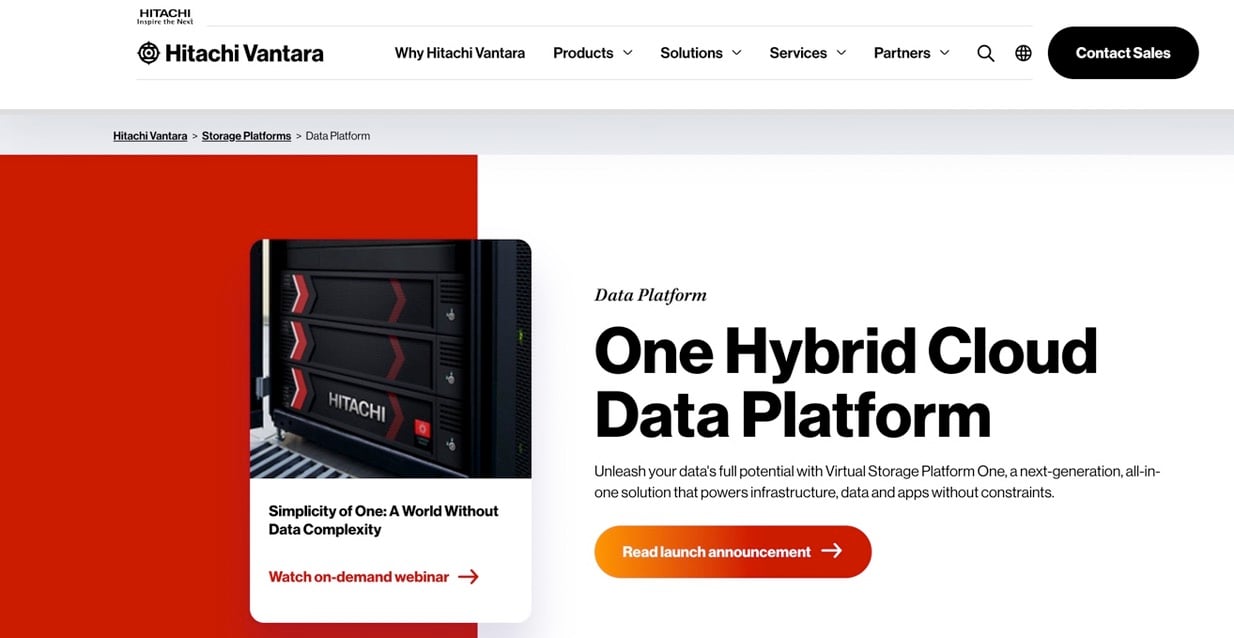The image size is (1234, 638).
Task: Expand the Products chevron
Action: (628, 53)
